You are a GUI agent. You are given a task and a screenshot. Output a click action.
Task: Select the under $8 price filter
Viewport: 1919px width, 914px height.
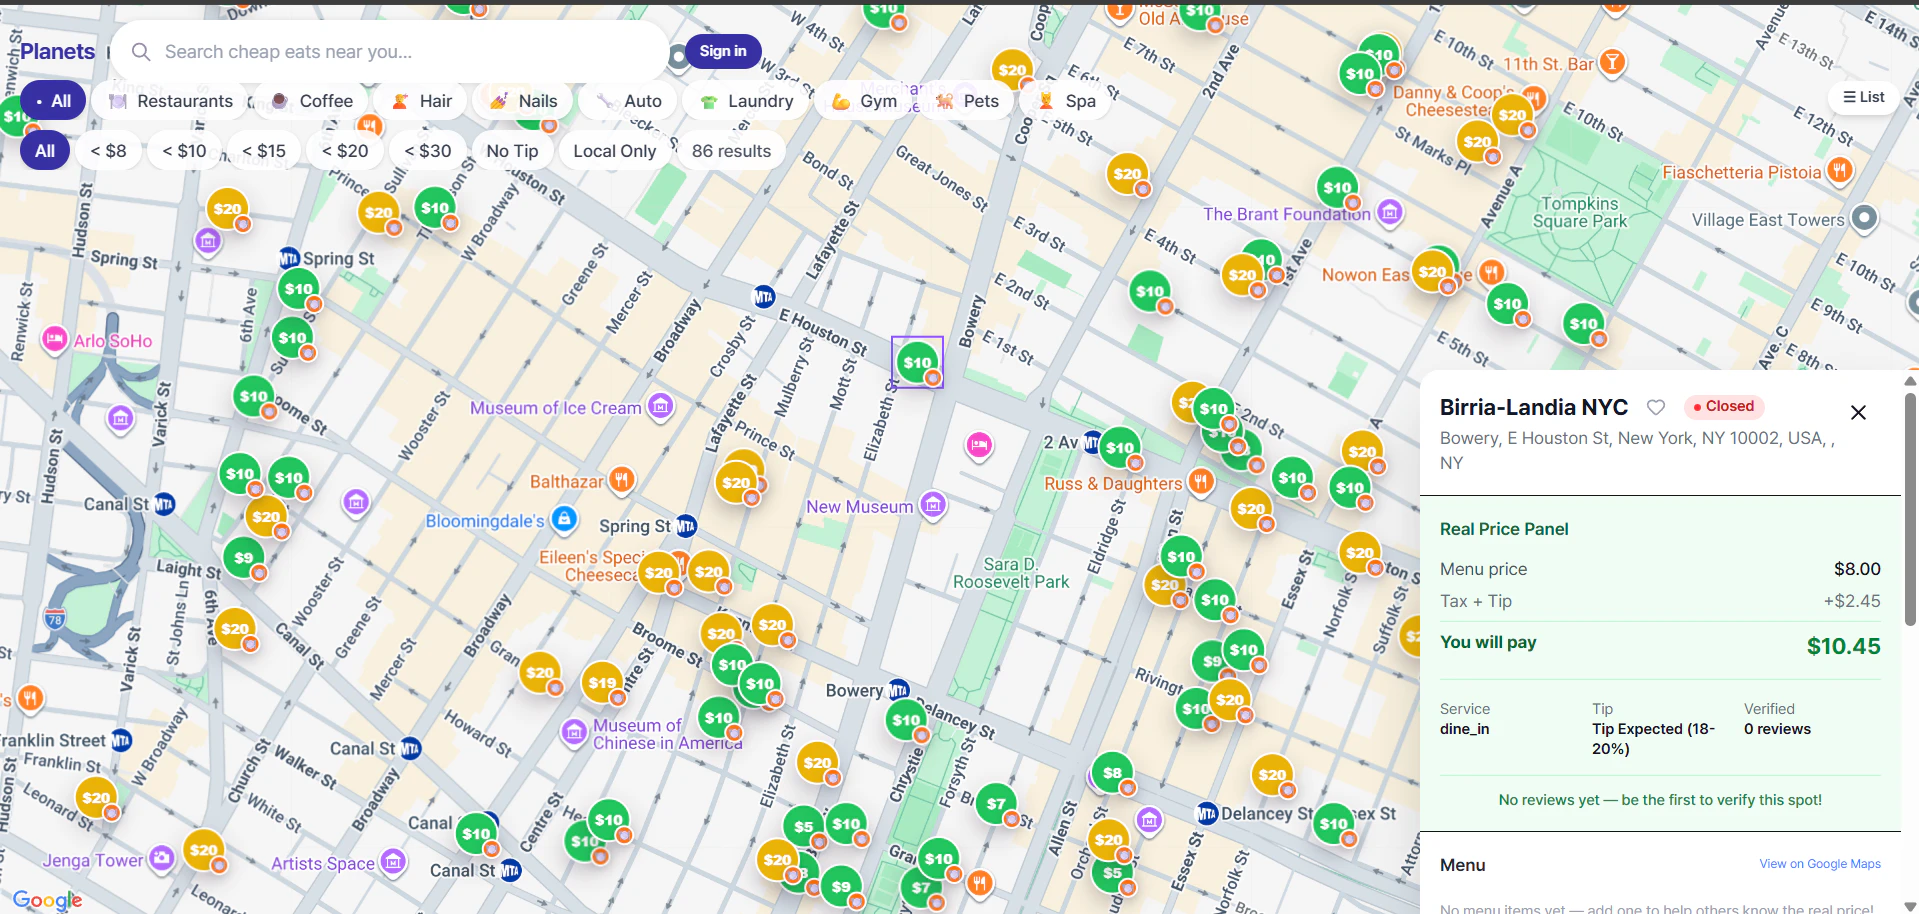pyautogui.click(x=108, y=151)
